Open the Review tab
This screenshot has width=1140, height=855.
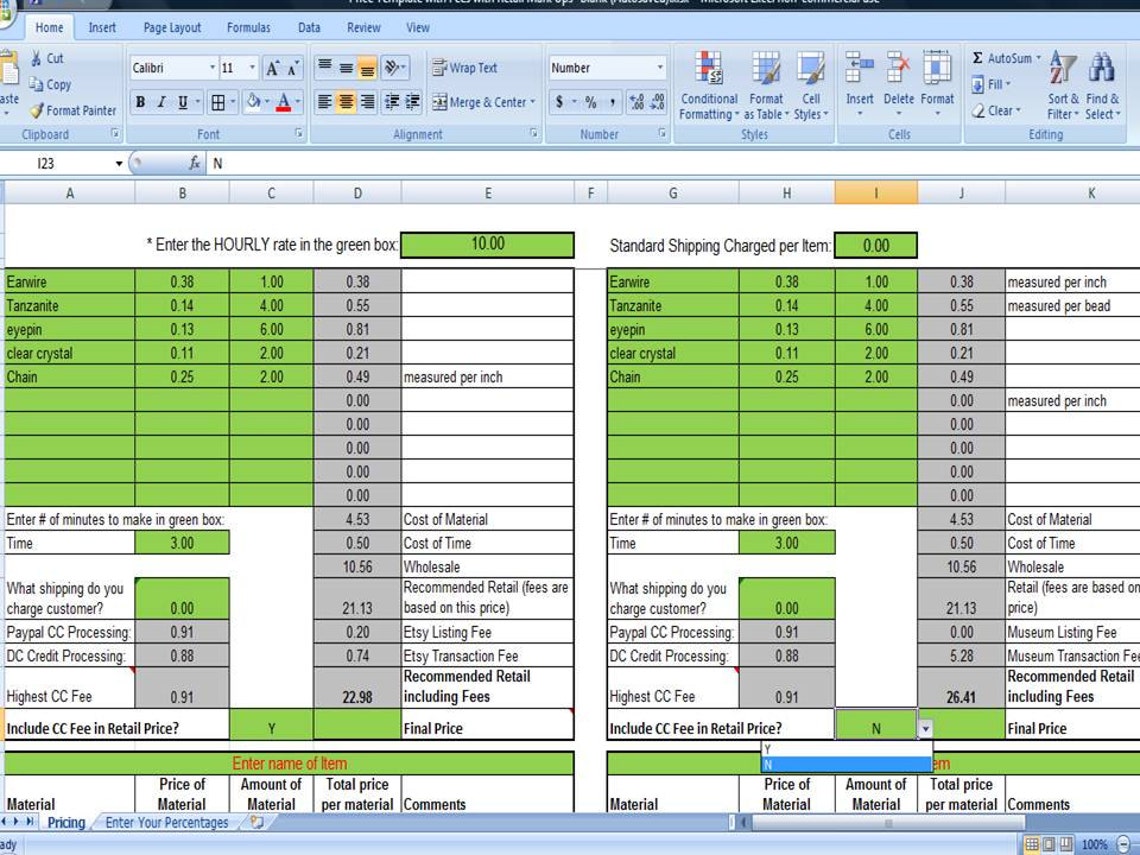click(x=364, y=28)
